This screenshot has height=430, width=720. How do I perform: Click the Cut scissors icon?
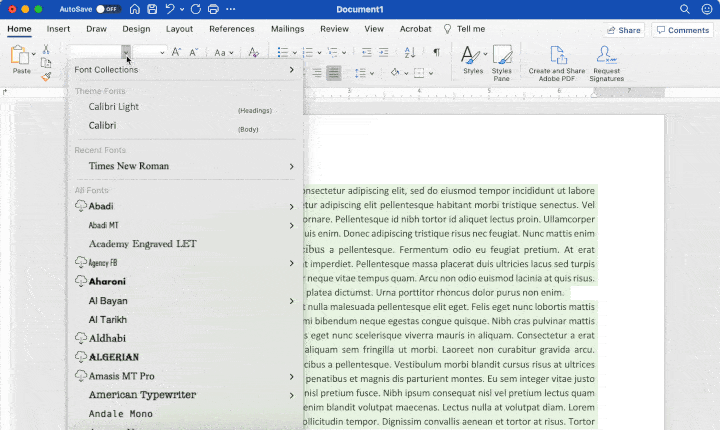(x=46, y=49)
